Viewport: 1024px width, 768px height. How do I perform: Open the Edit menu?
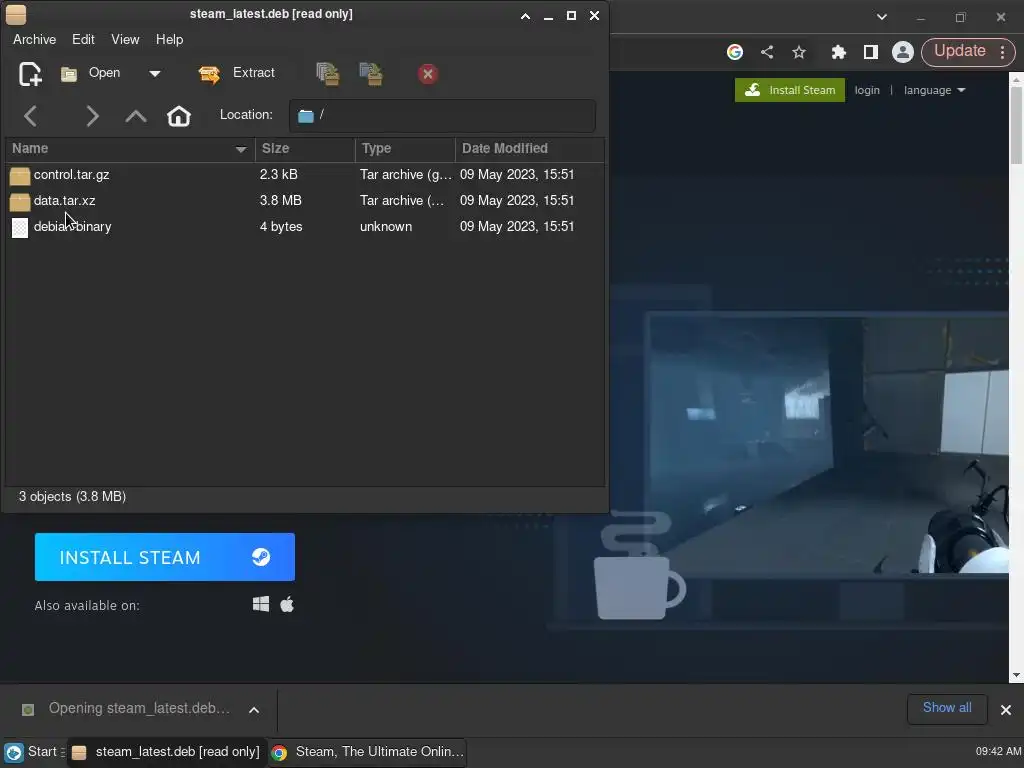(x=83, y=40)
